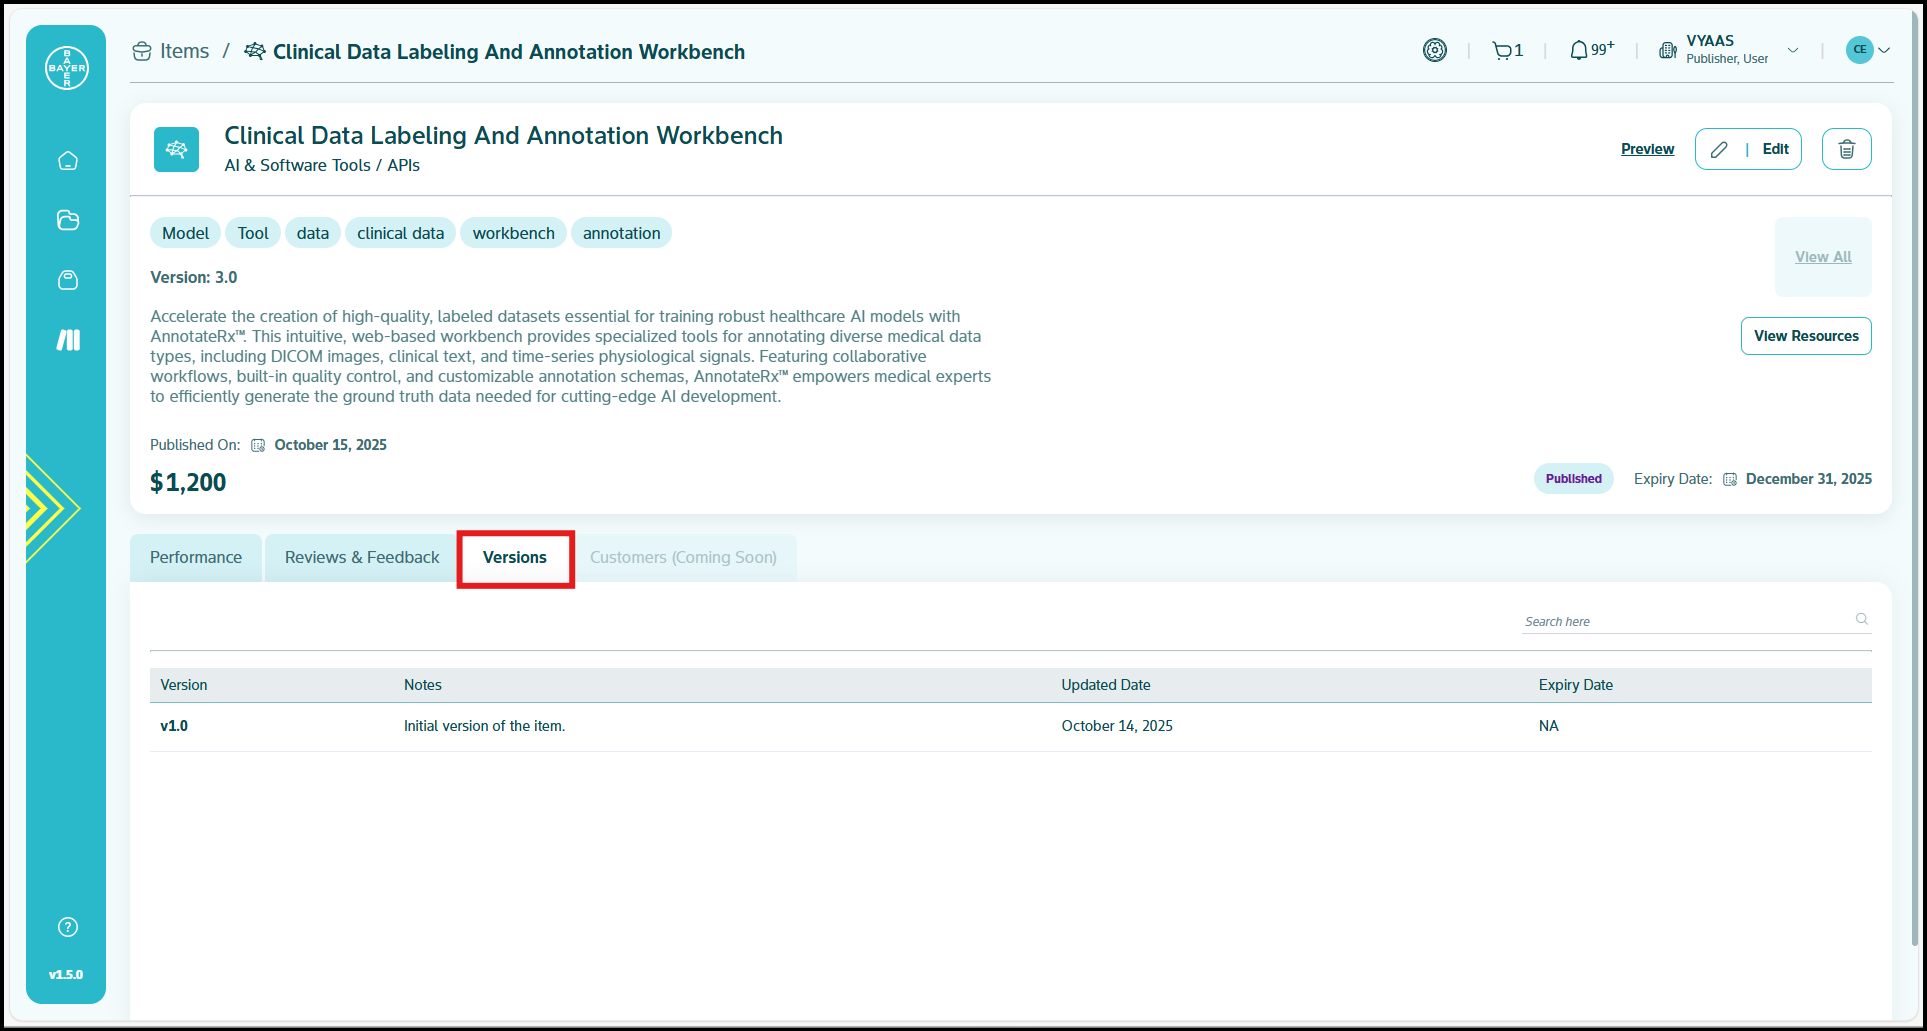This screenshot has width=1927, height=1031.
Task: Click the Search here input field
Action: [x=1685, y=621]
